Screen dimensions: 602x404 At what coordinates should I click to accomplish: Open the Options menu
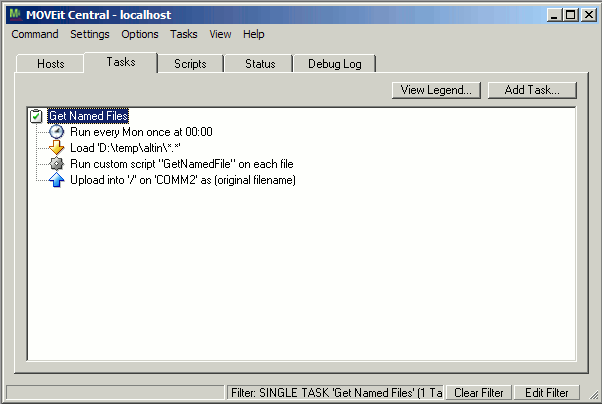click(140, 34)
